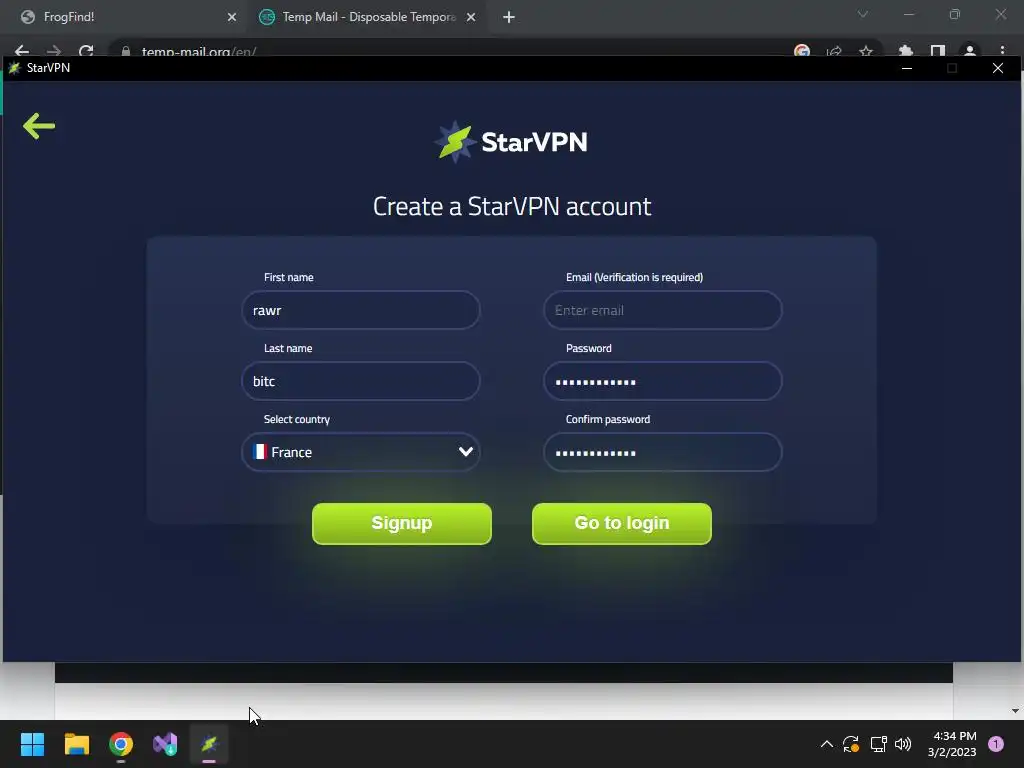Focus the Enter email input field
1024x768 pixels.
(x=662, y=310)
